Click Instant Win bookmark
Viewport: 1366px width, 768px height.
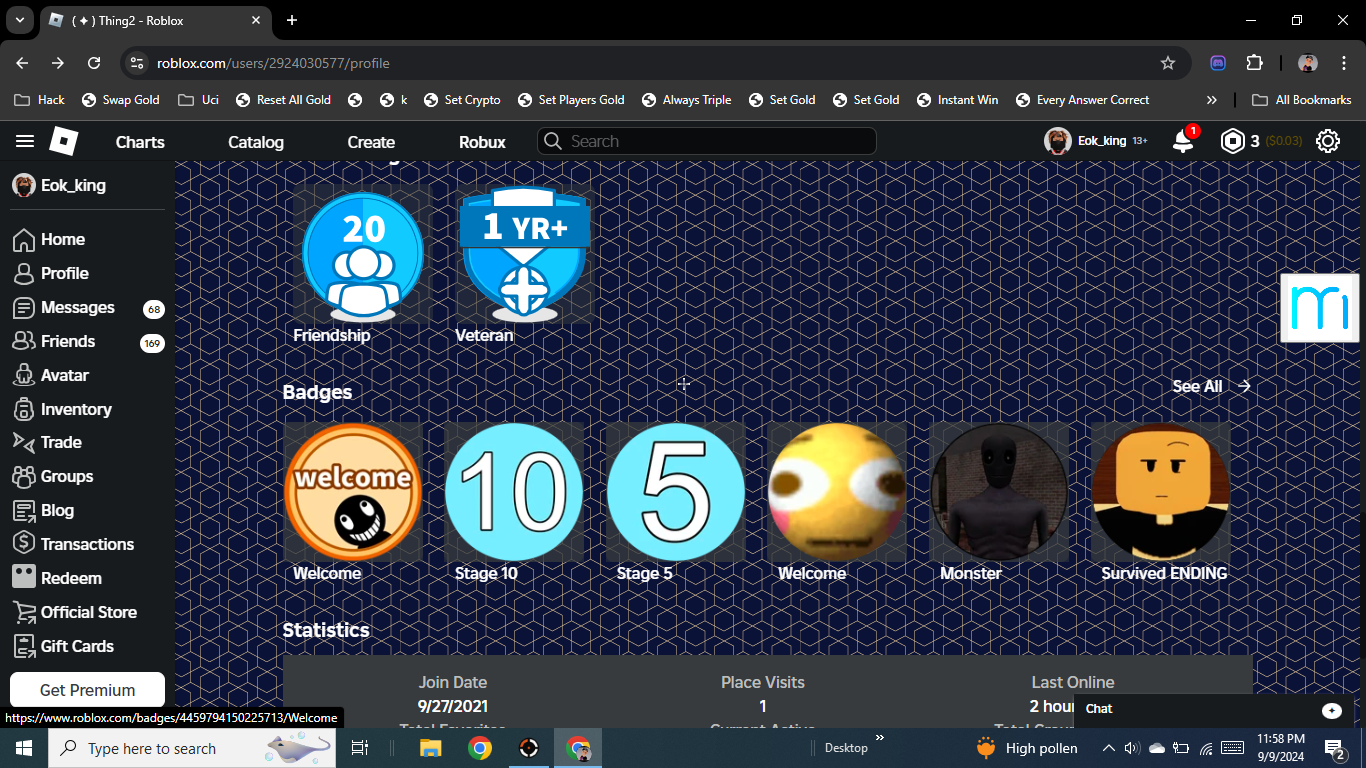(x=957, y=100)
